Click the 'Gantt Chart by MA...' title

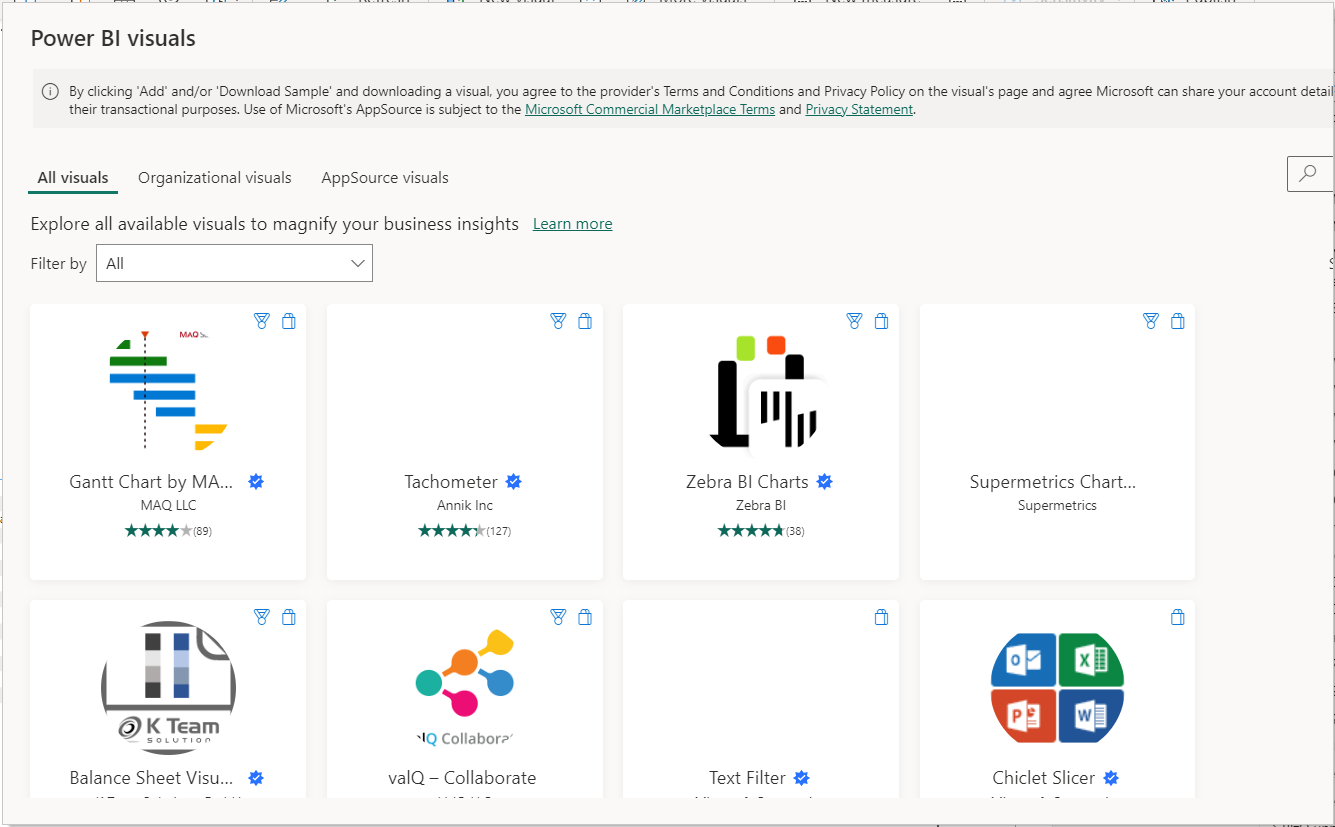pyautogui.click(x=151, y=482)
